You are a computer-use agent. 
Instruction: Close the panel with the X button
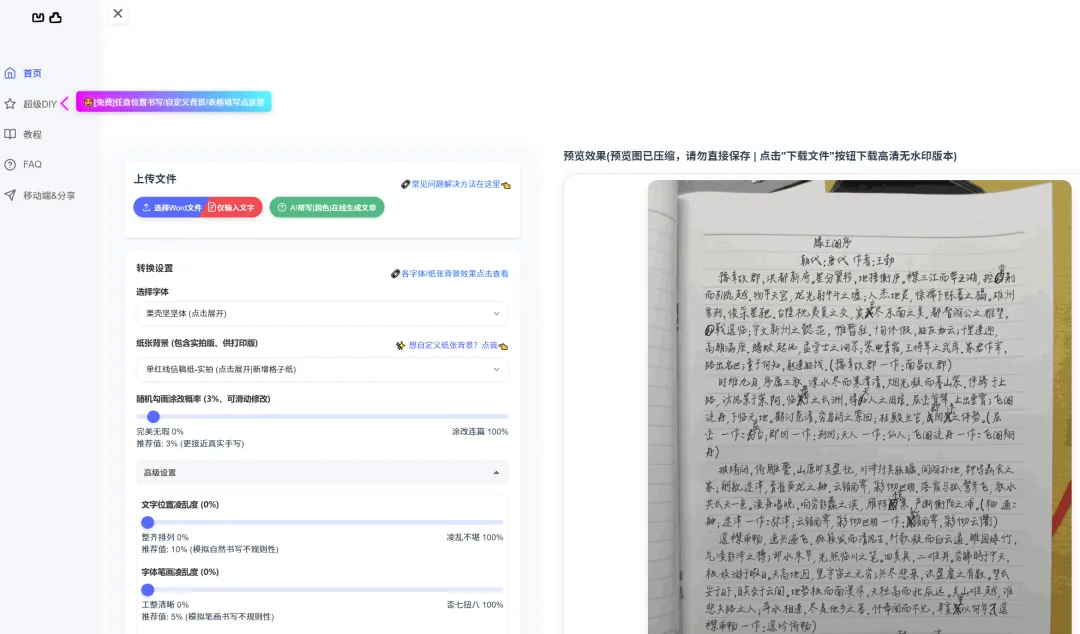[x=118, y=14]
